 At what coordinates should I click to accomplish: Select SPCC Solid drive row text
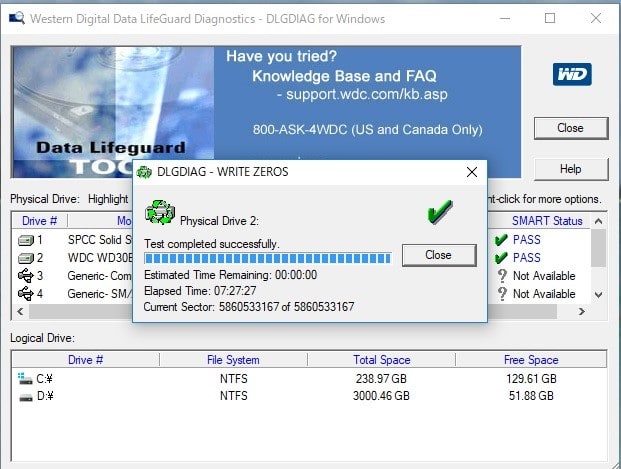pos(99,240)
